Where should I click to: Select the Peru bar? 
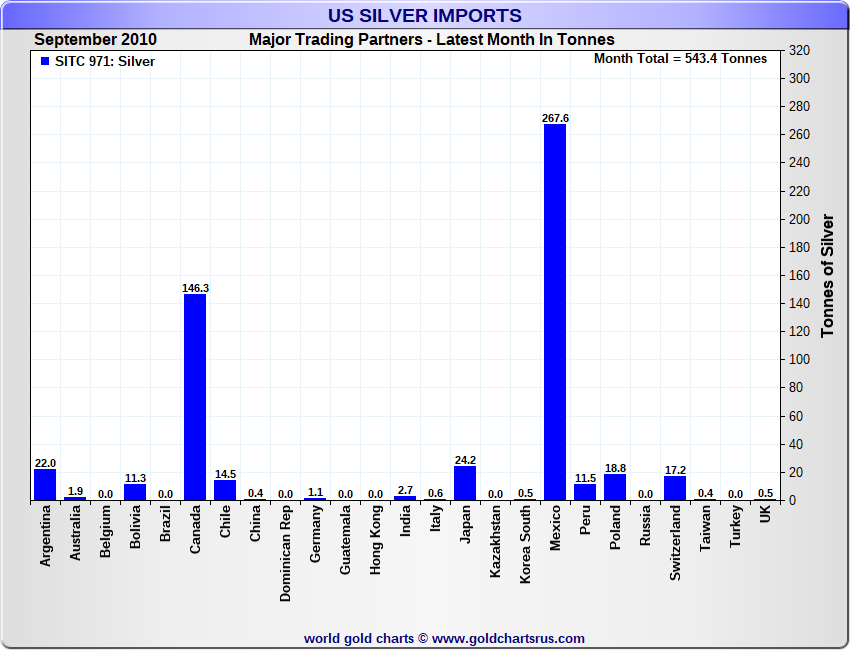tap(585, 492)
